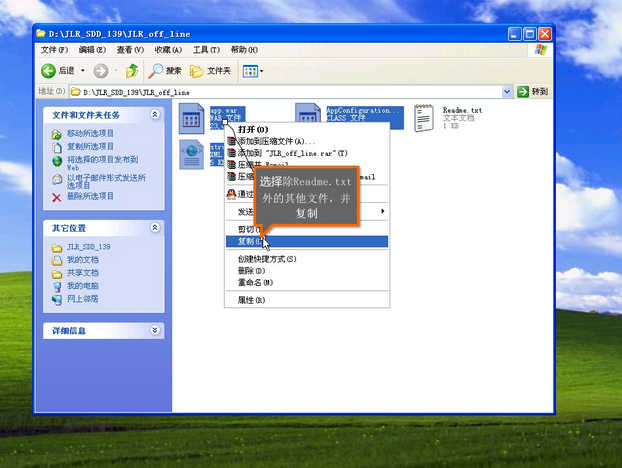Choose 删除(D) in the context menu
This screenshot has width=622, height=468.
click(307, 270)
